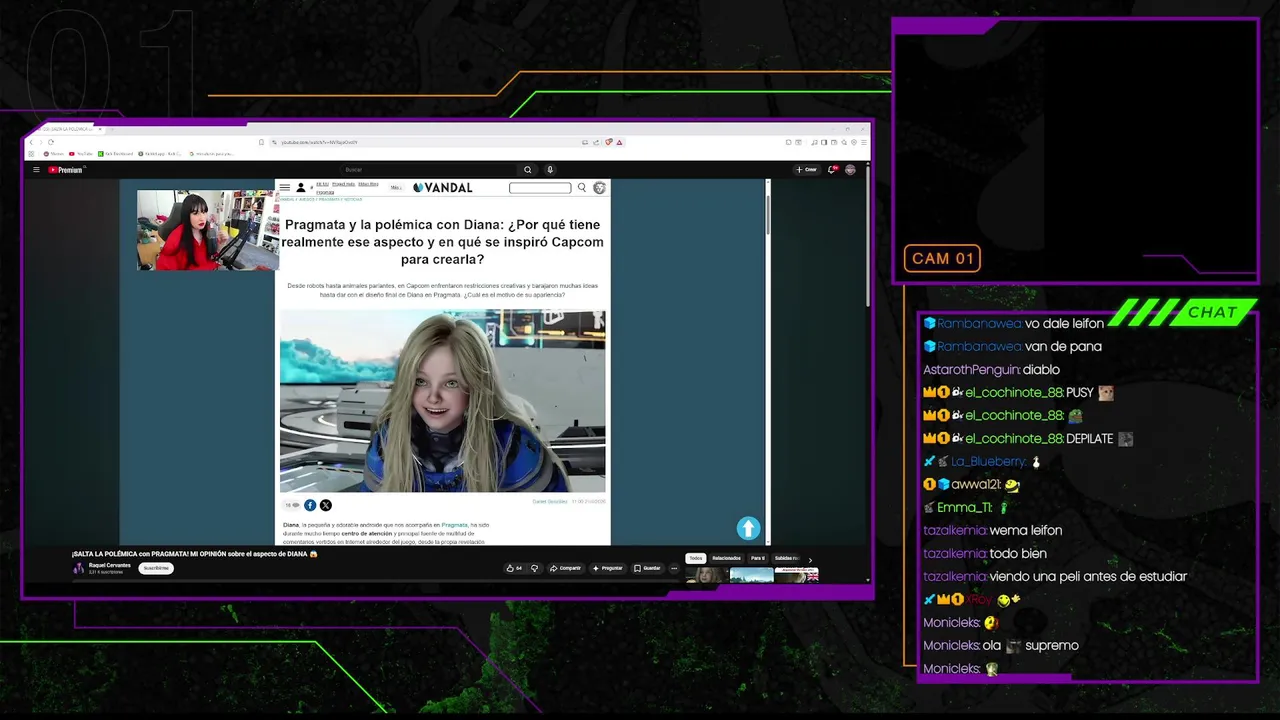Screen dimensions: 1280x720
Task: Click the YouTube search magnifier button
Action: (x=528, y=170)
